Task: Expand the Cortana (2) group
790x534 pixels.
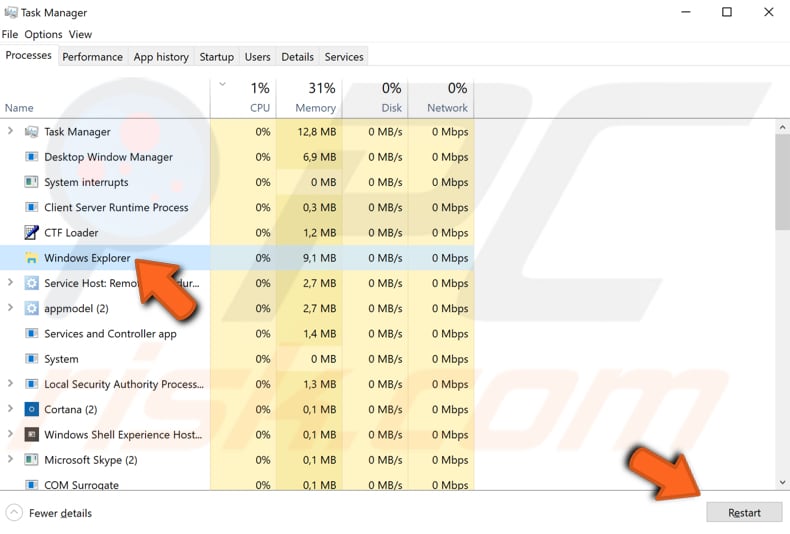Action: pyautogui.click(x=10, y=409)
